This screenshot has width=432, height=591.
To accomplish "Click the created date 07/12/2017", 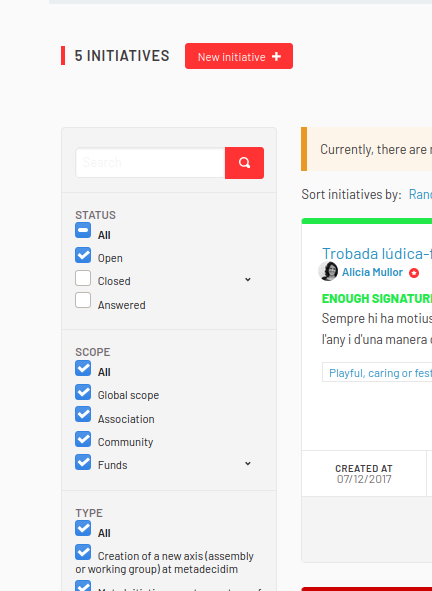I will [364, 479].
